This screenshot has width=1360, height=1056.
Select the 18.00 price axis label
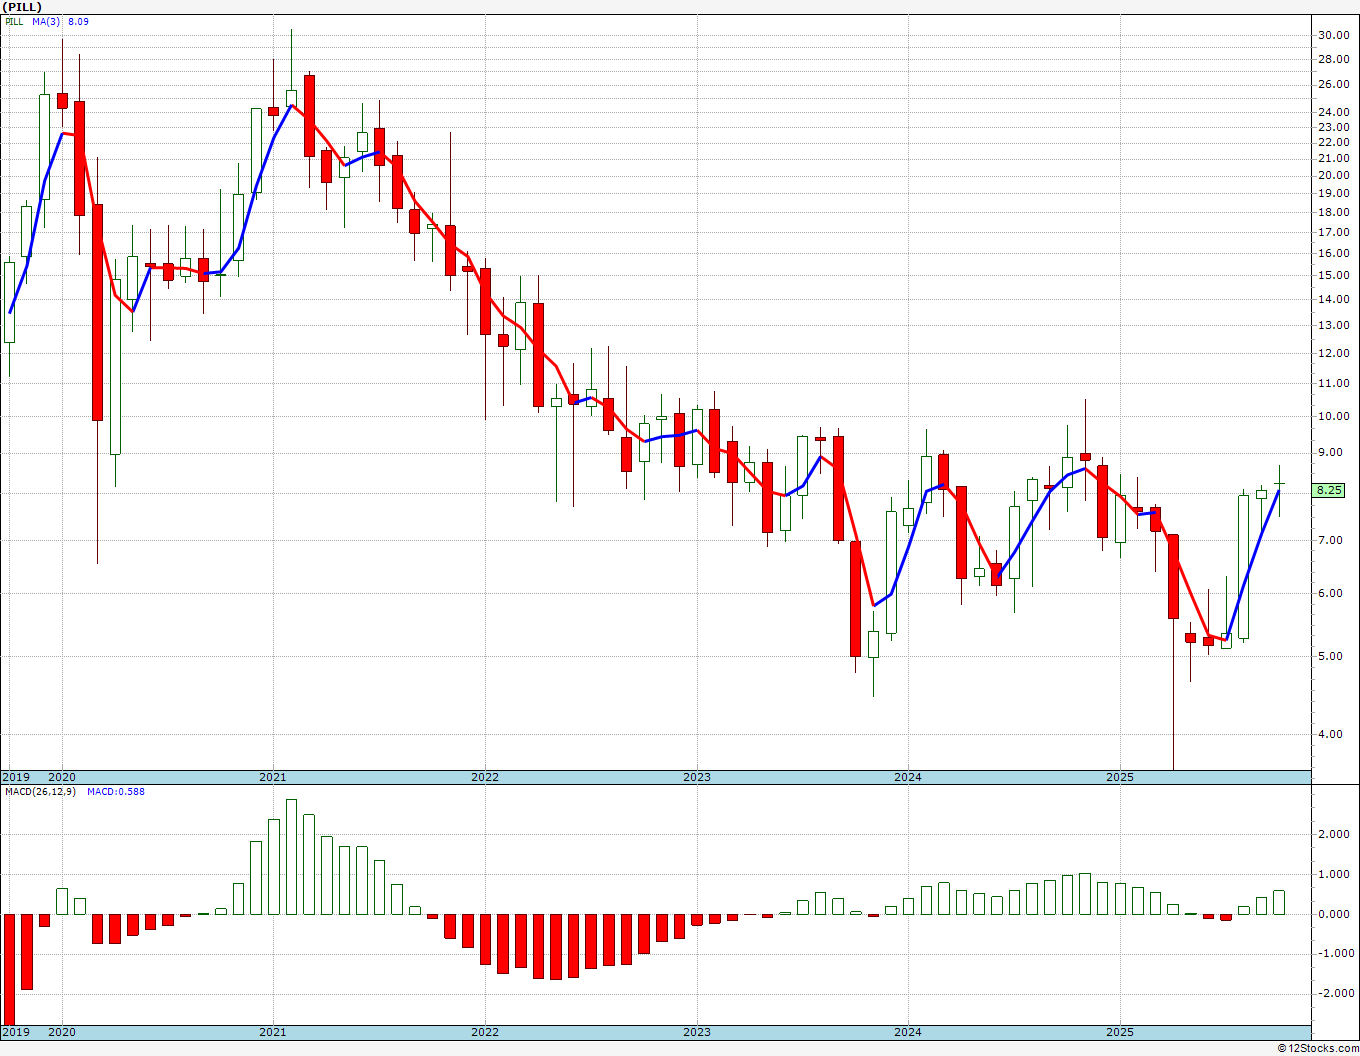pyautogui.click(x=1333, y=212)
